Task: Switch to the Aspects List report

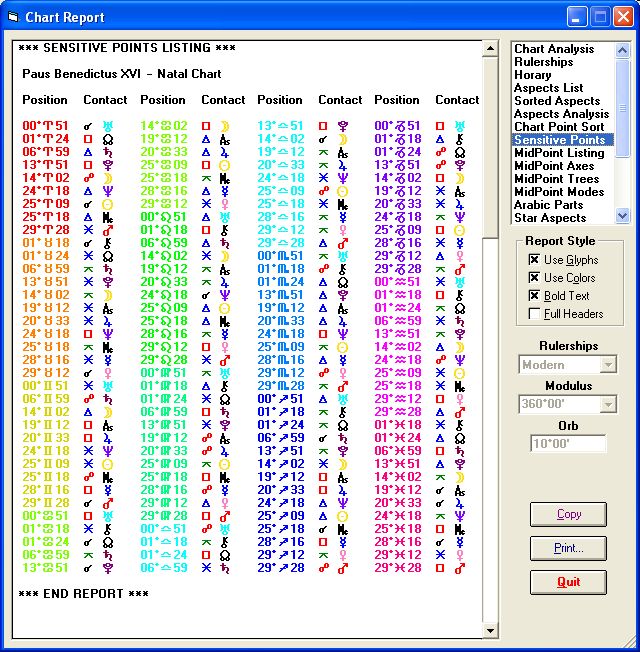Action: coord(548,88)
